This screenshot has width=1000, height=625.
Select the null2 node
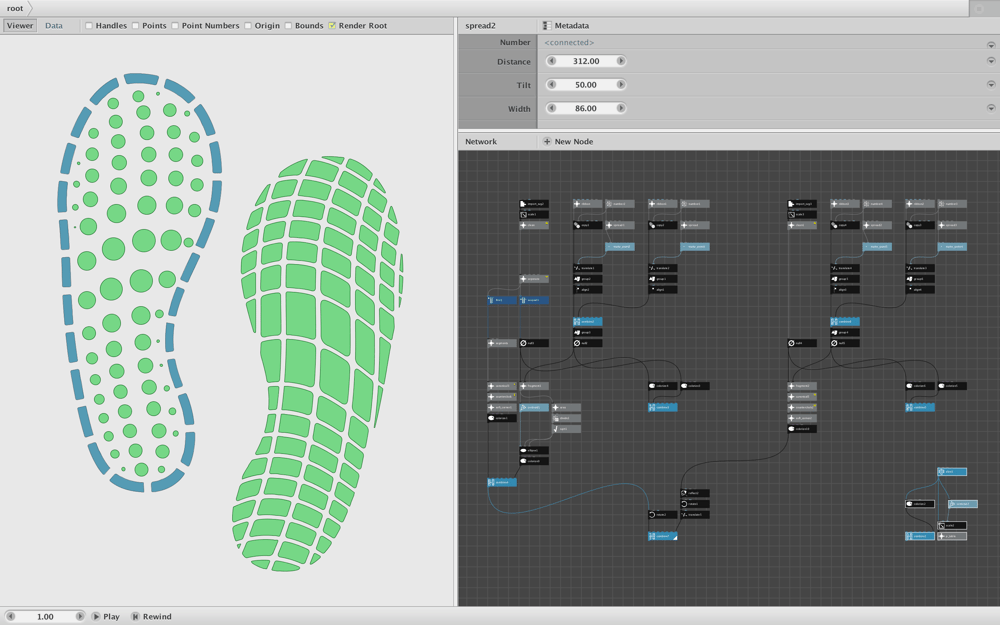coord(587,343)
